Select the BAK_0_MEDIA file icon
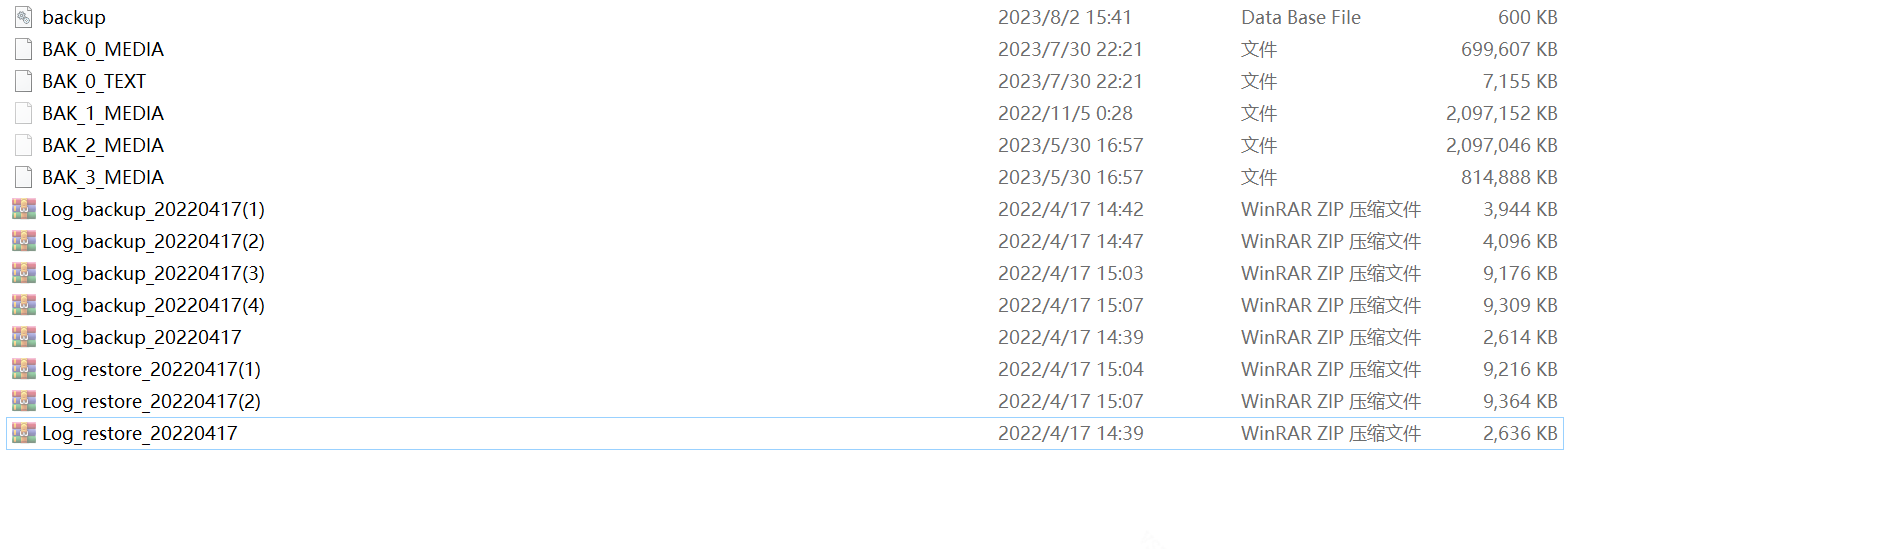This screenshot has width=1878, height=549. point(23,49)
